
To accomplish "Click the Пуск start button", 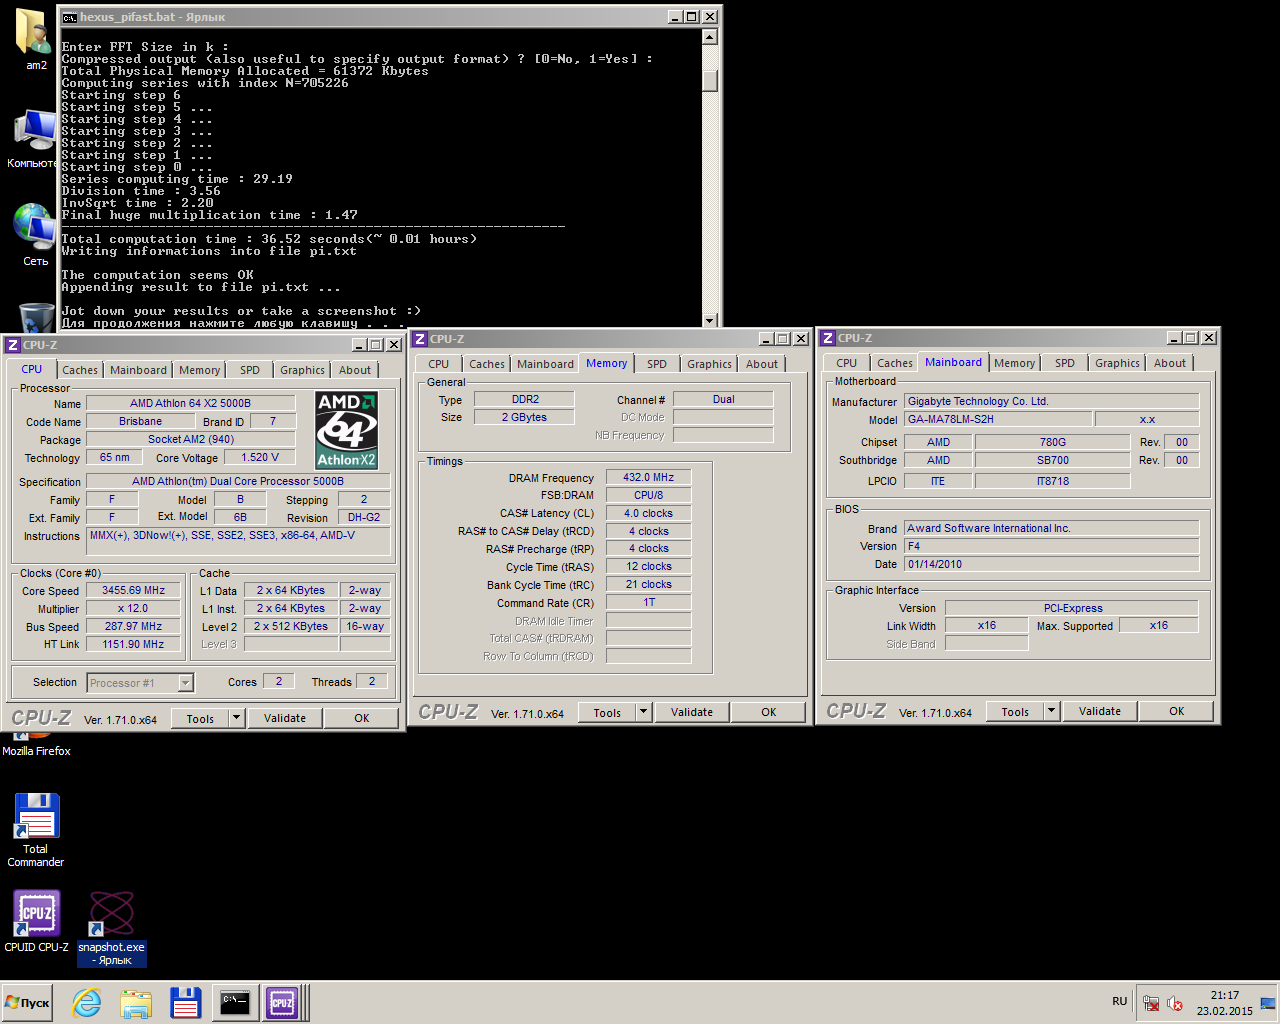I will tap(27, 1003).
